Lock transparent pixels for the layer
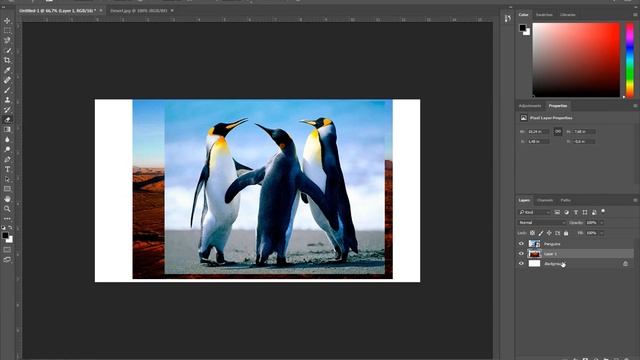The height and width of the screenshot is (360, 640). 532,233
